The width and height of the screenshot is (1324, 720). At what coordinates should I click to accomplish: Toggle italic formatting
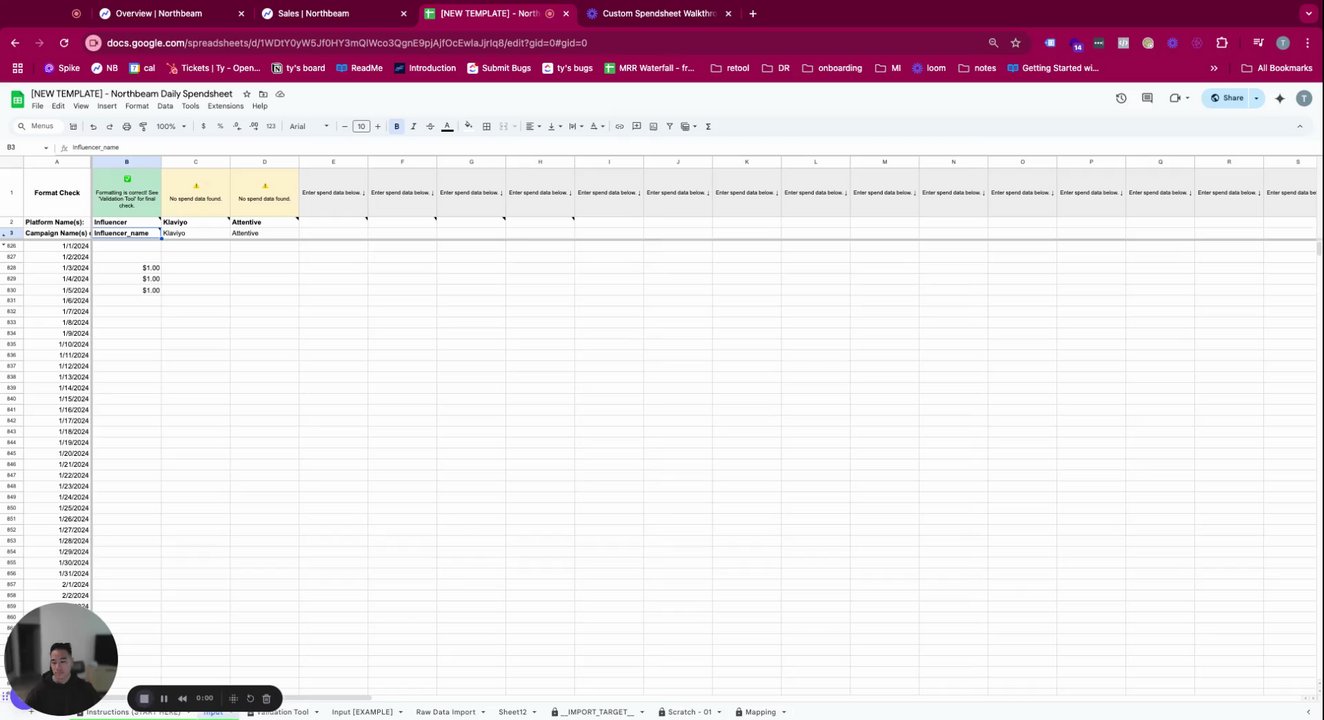click(413, 127)
